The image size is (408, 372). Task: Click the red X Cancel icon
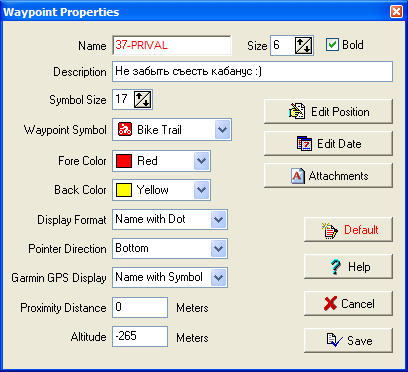click(330, 304)
